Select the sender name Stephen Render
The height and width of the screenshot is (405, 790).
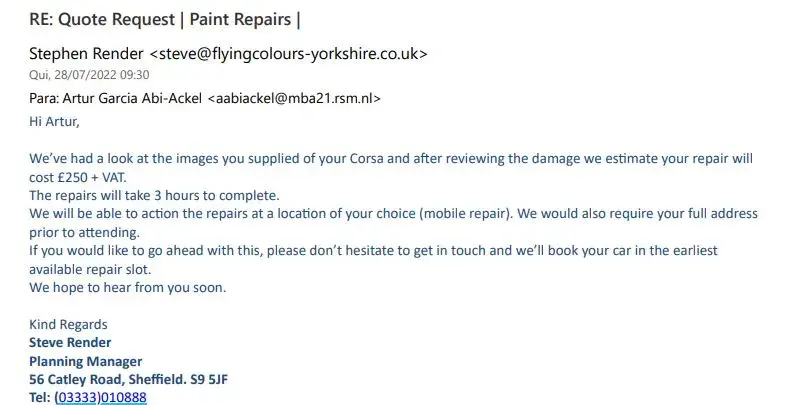tap(82, 53)
